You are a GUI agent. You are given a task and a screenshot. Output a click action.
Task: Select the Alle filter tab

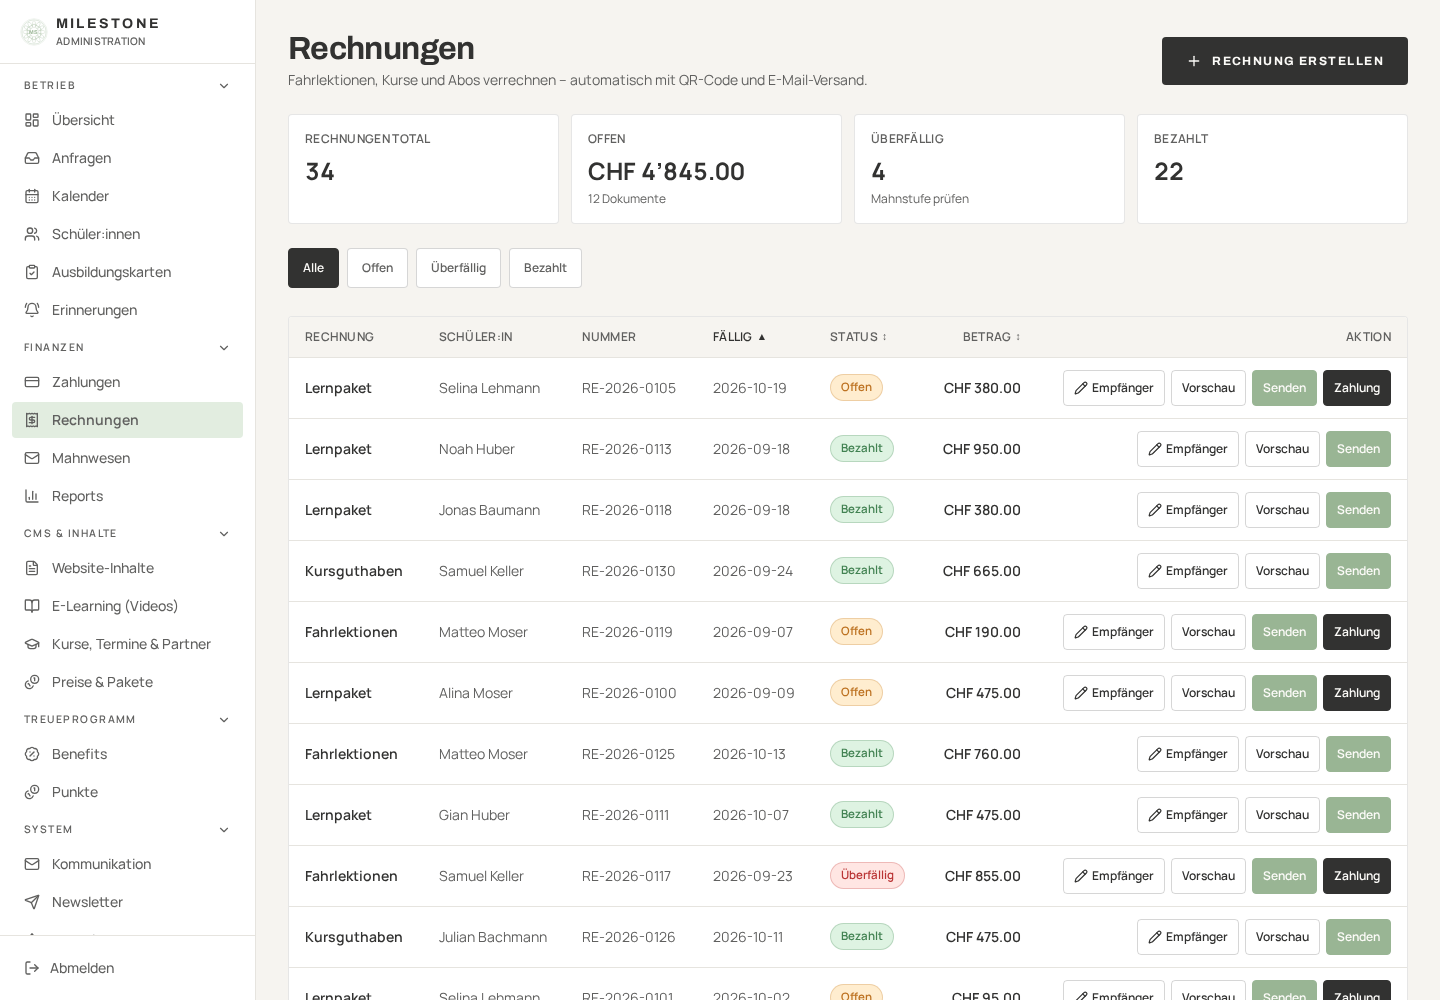[313, 268]
